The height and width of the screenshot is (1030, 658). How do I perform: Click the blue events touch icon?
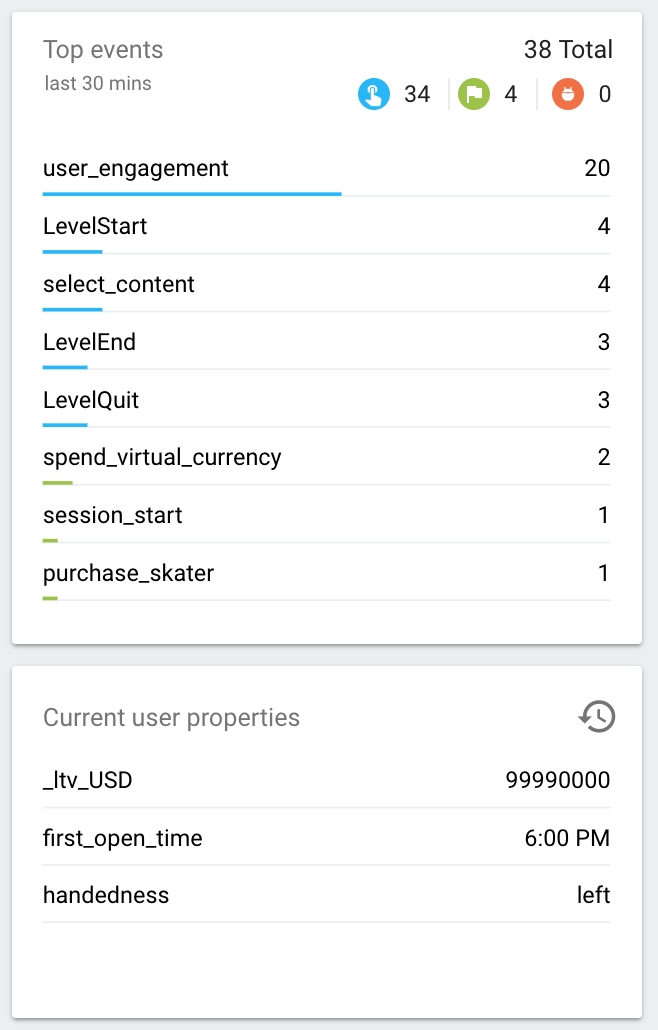[x=373, y=93]
